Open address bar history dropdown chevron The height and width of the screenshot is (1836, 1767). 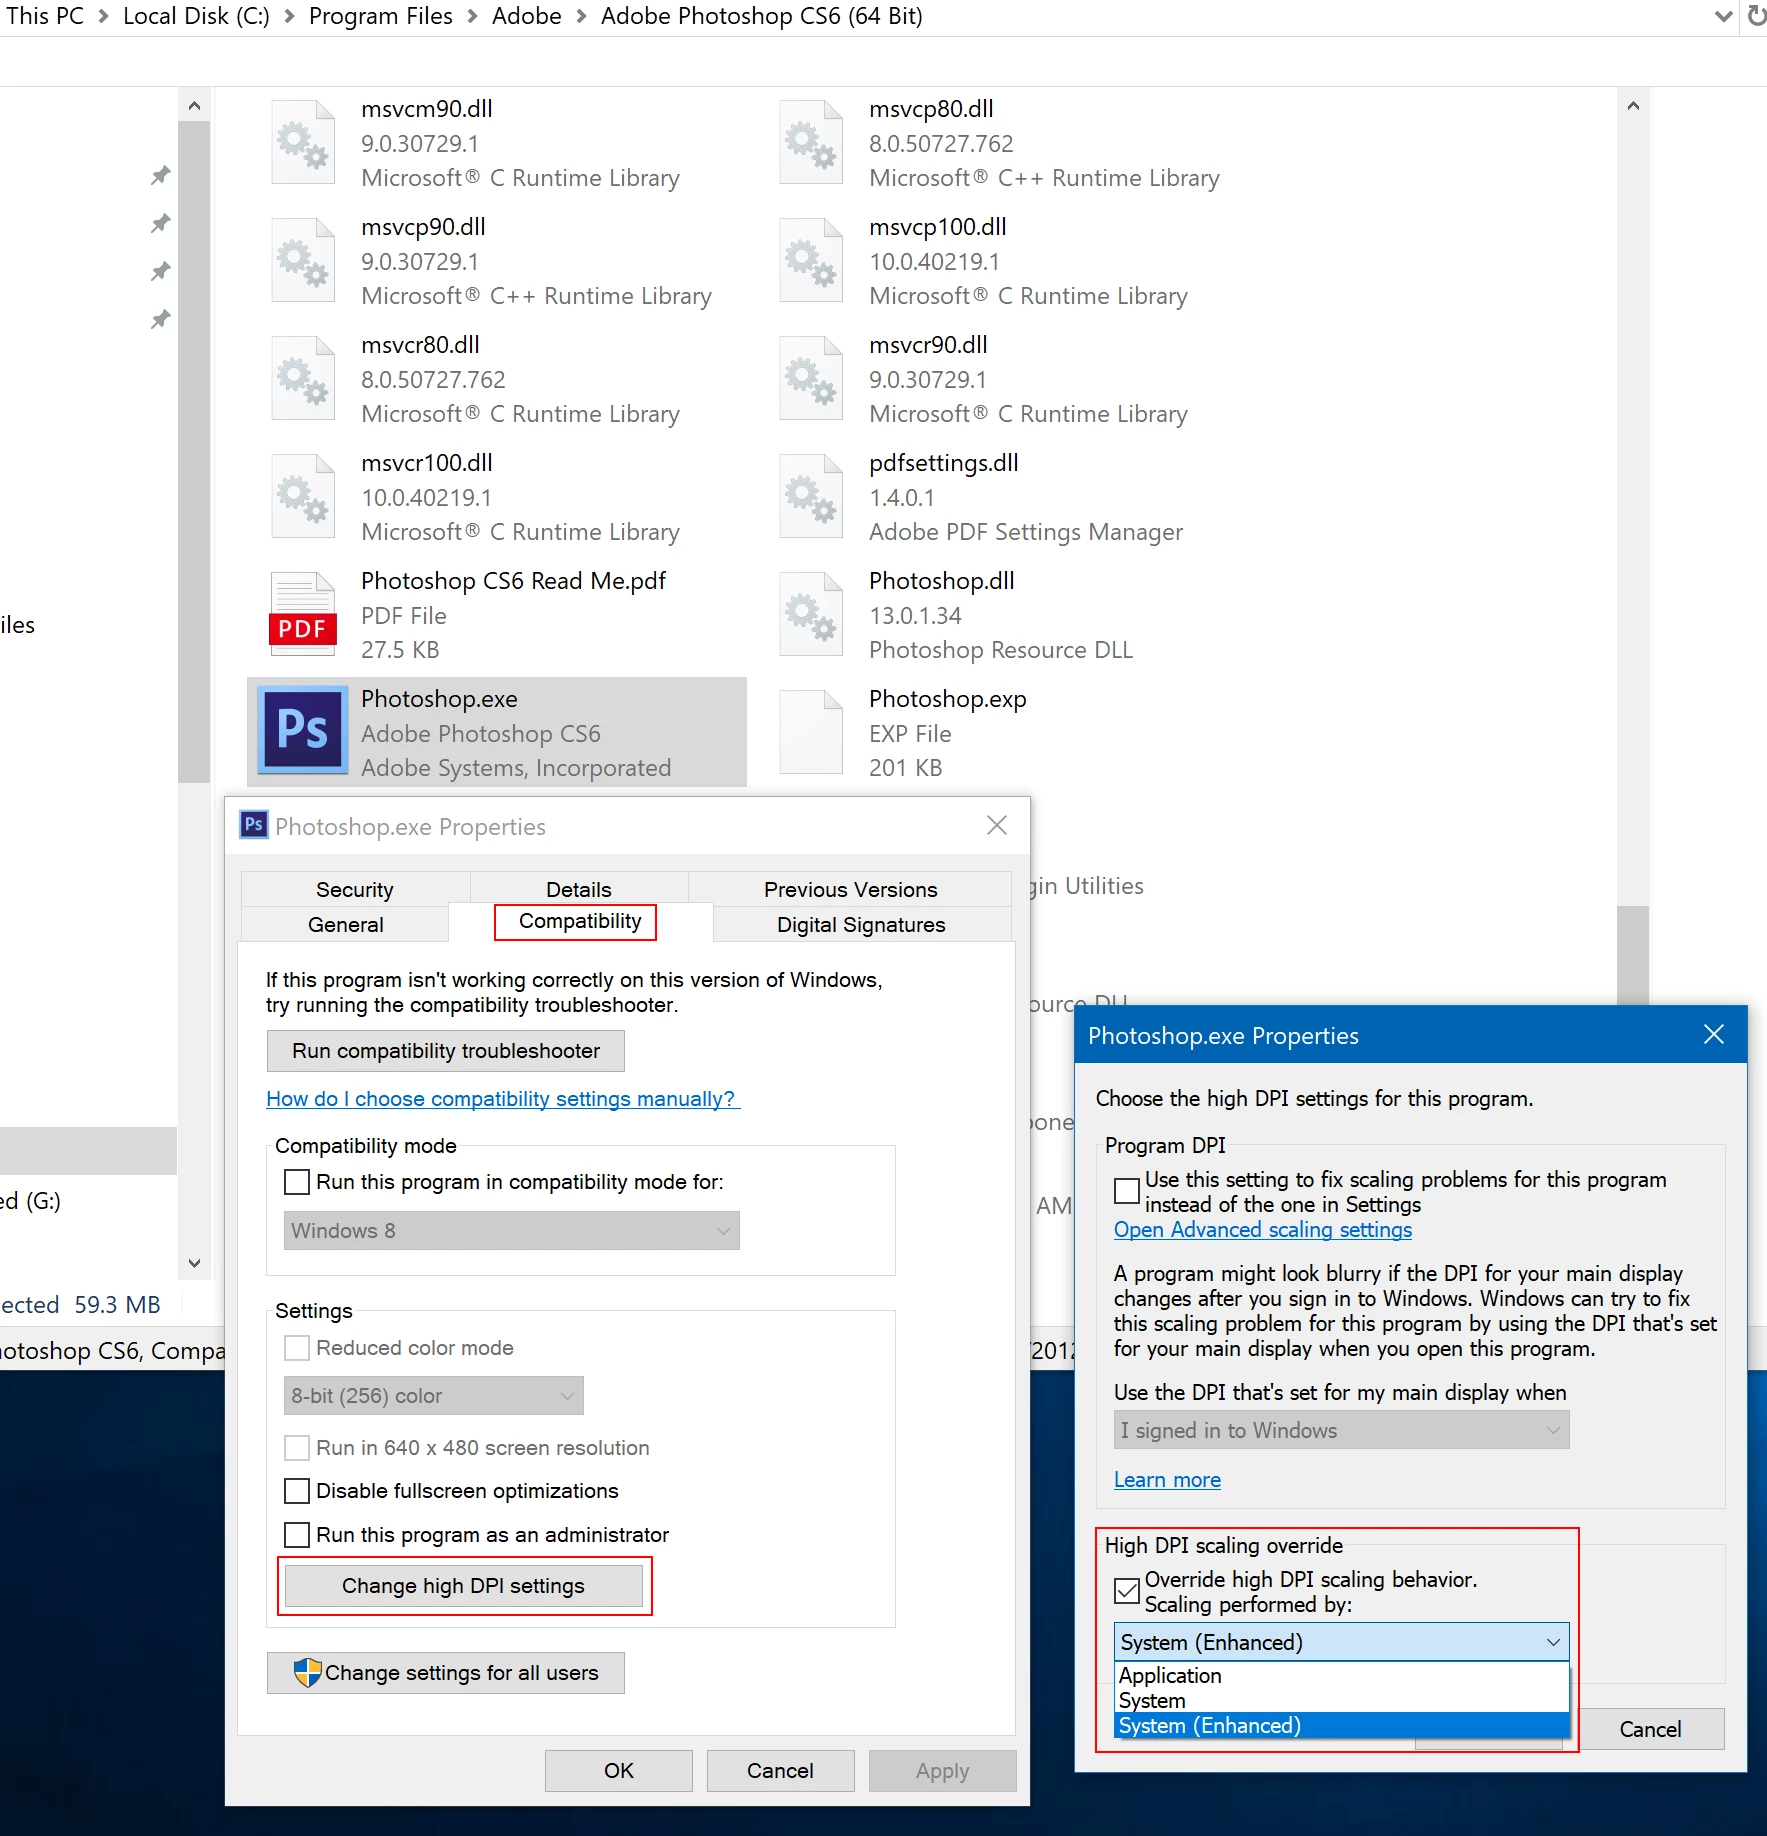coord(1724,16)
